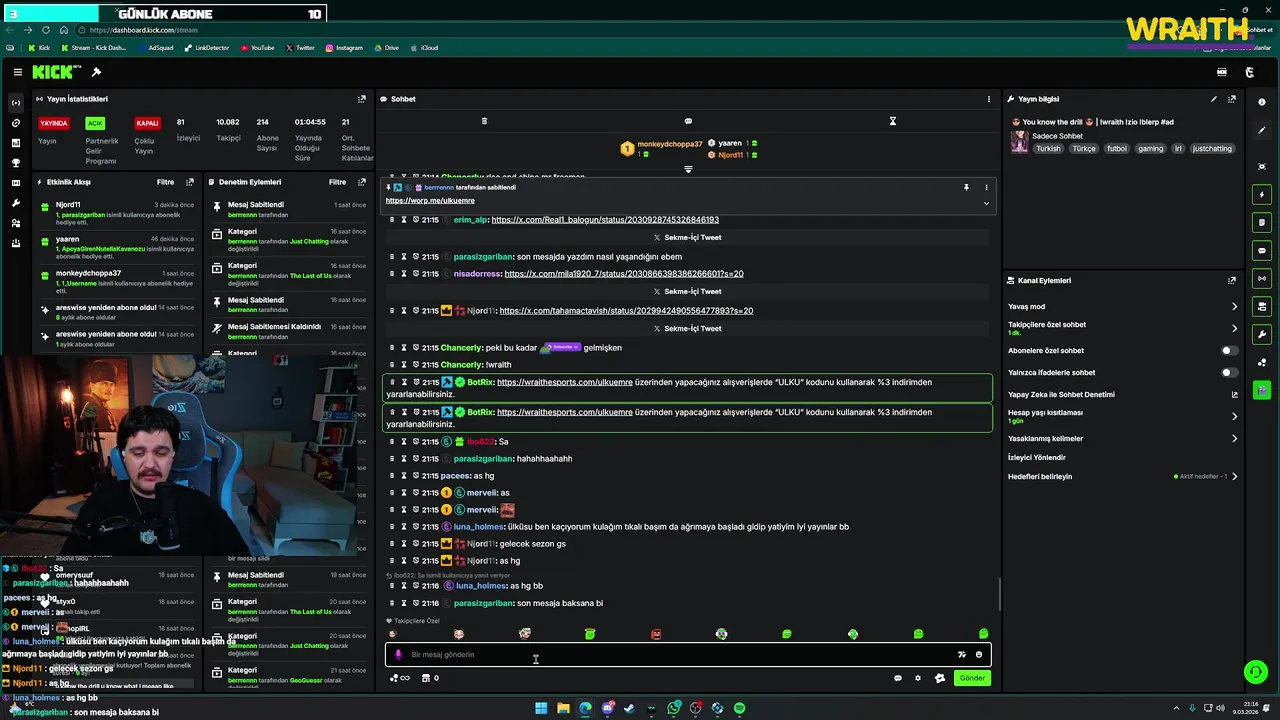This screenshot has height=720, width=1280.
Task: Open Filtre in Denetim Eylemleri panel
Action: click(338, 182)
